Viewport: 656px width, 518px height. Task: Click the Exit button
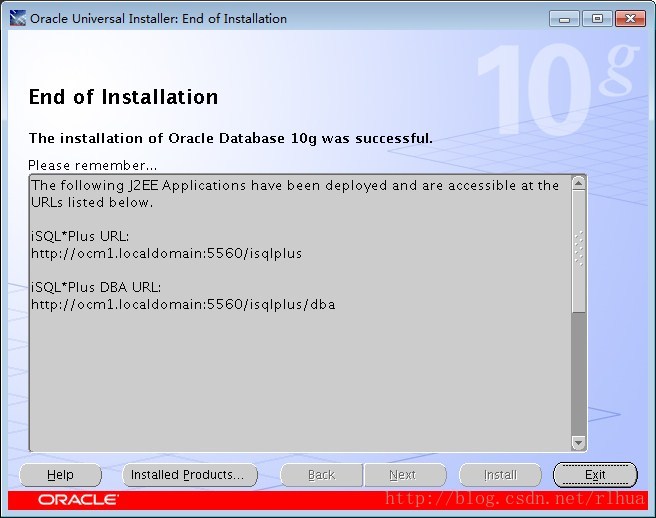point(595,475)
